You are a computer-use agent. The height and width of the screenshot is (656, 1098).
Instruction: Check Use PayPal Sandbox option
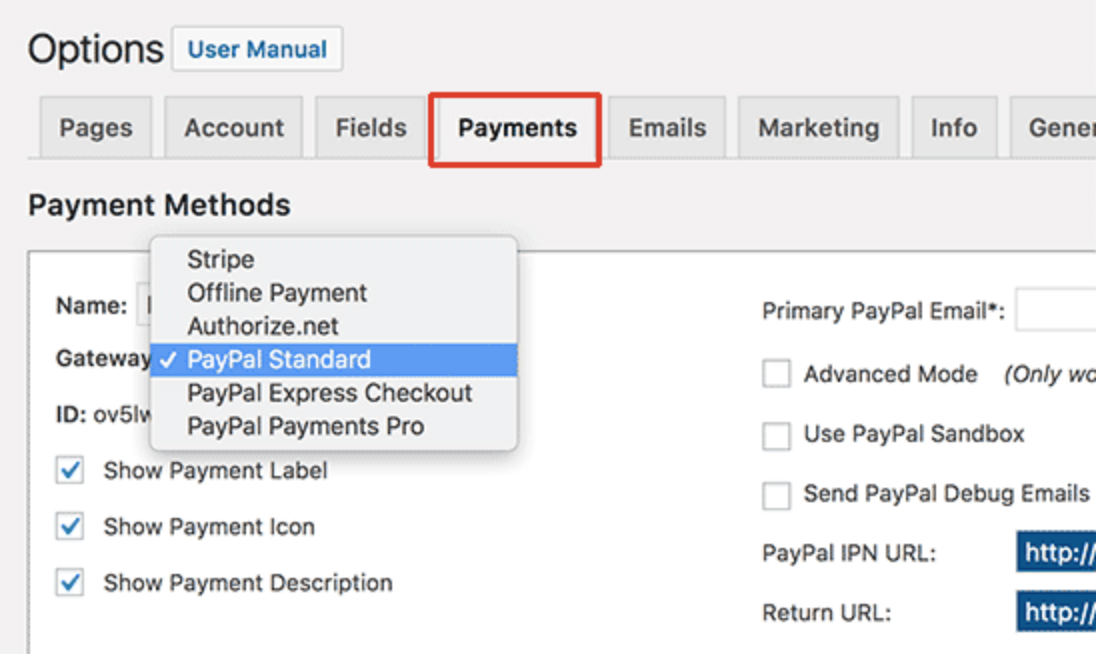tap(776, 435)
